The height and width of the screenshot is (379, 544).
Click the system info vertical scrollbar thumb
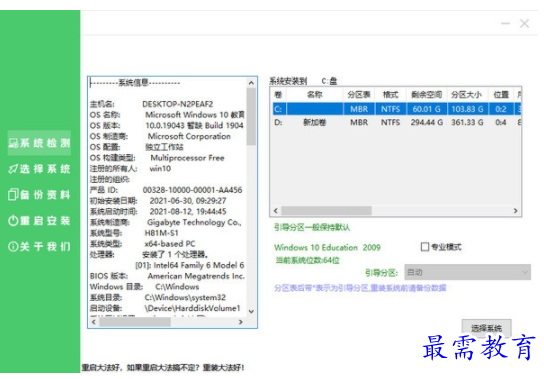click(x=251, y=116)
